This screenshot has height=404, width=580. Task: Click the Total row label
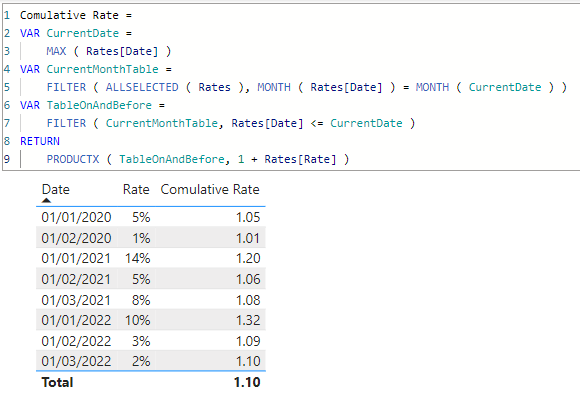point(57,382)
